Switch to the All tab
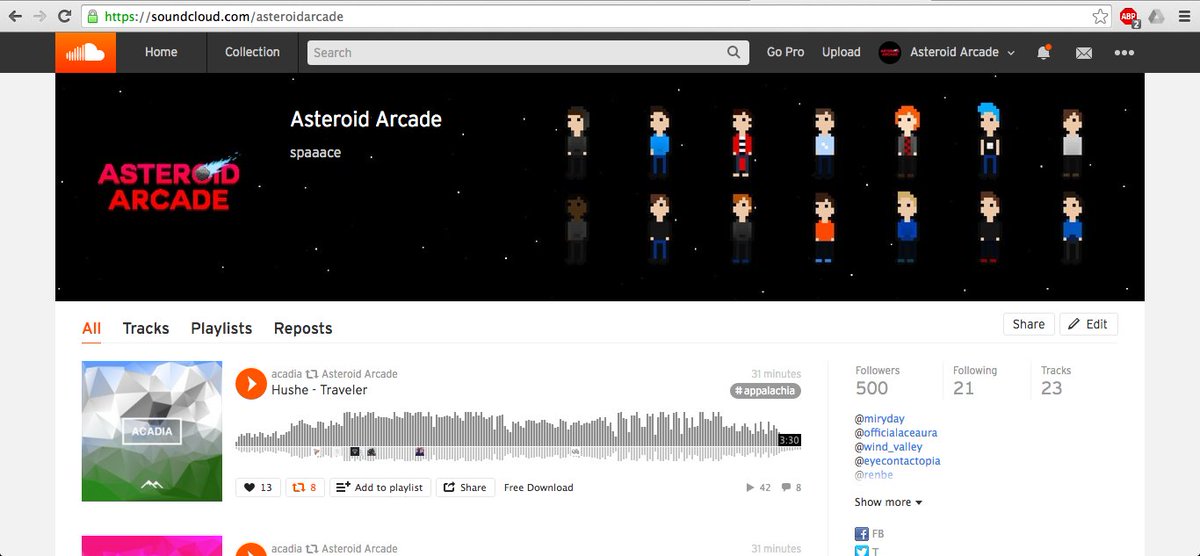This screenshot has height=556, width=1200. coord(92,328)
